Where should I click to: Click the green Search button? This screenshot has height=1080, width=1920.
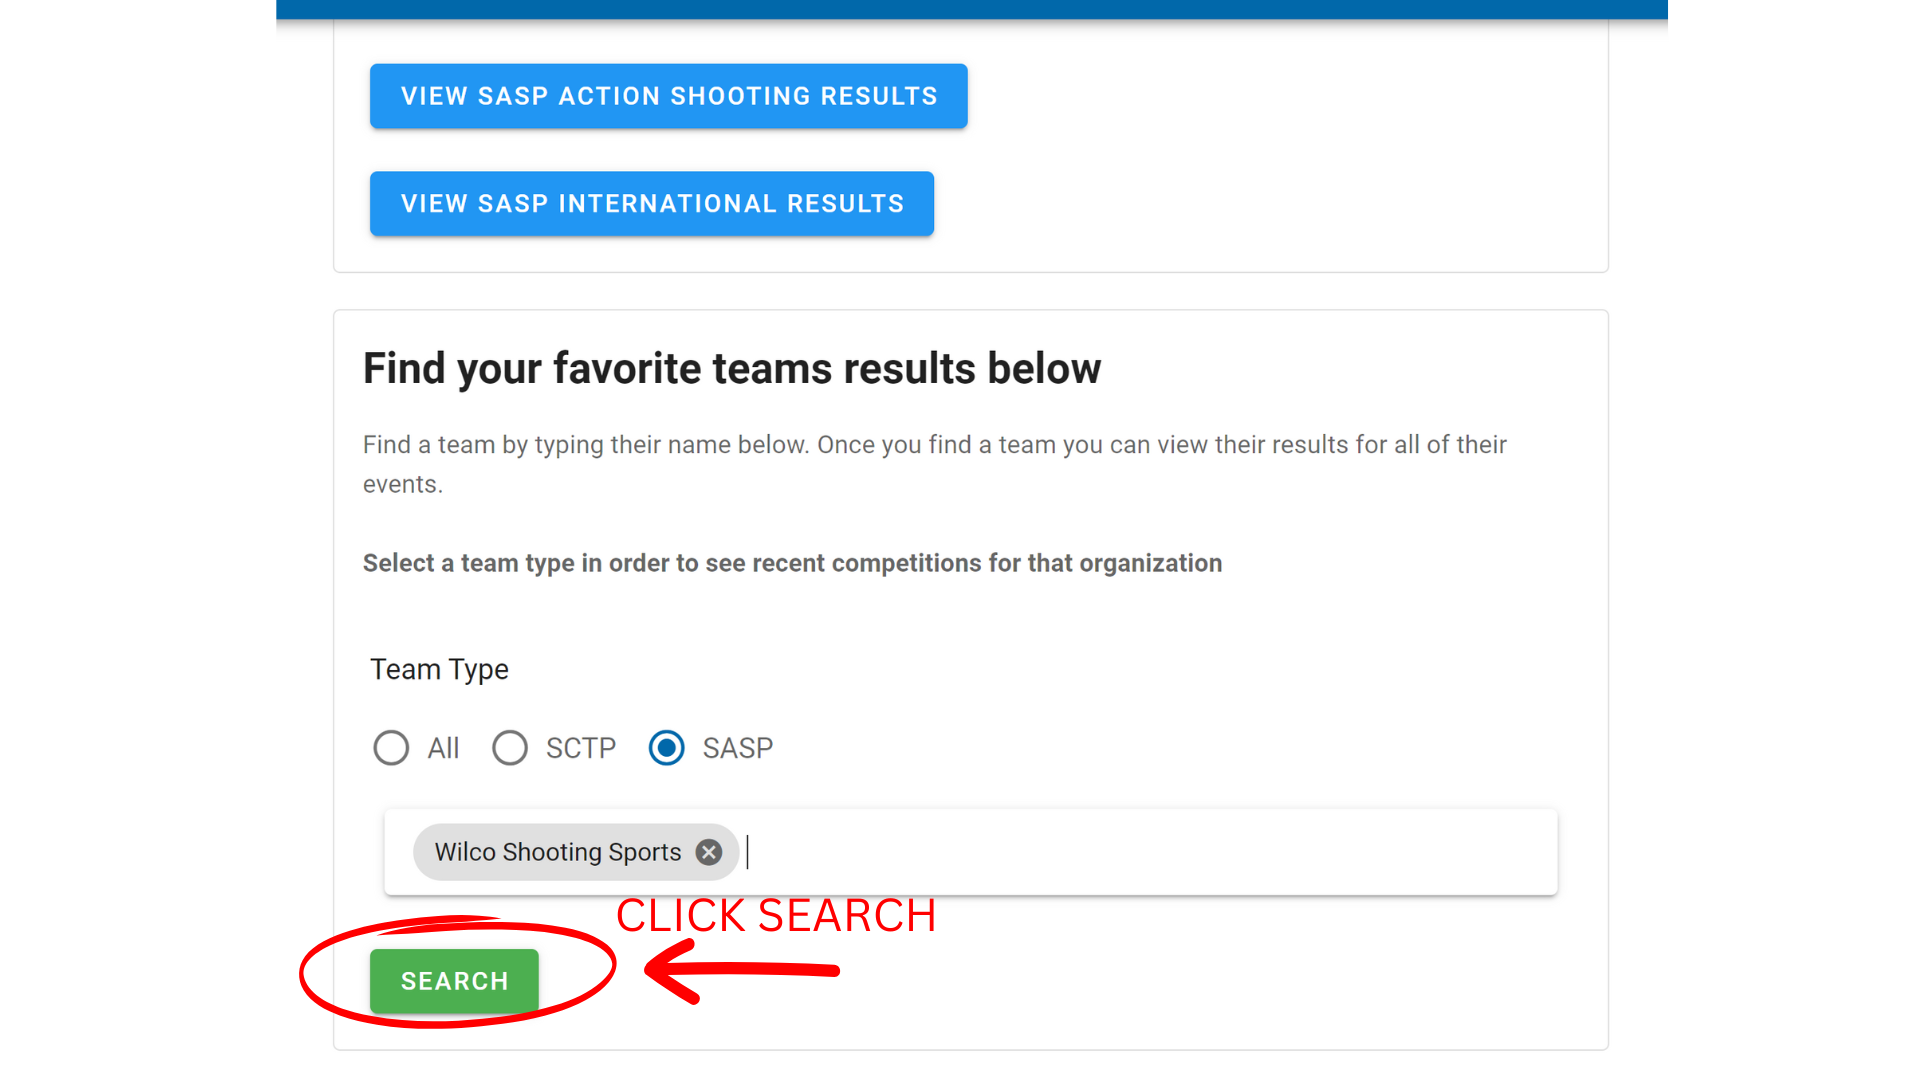(454, 981)
